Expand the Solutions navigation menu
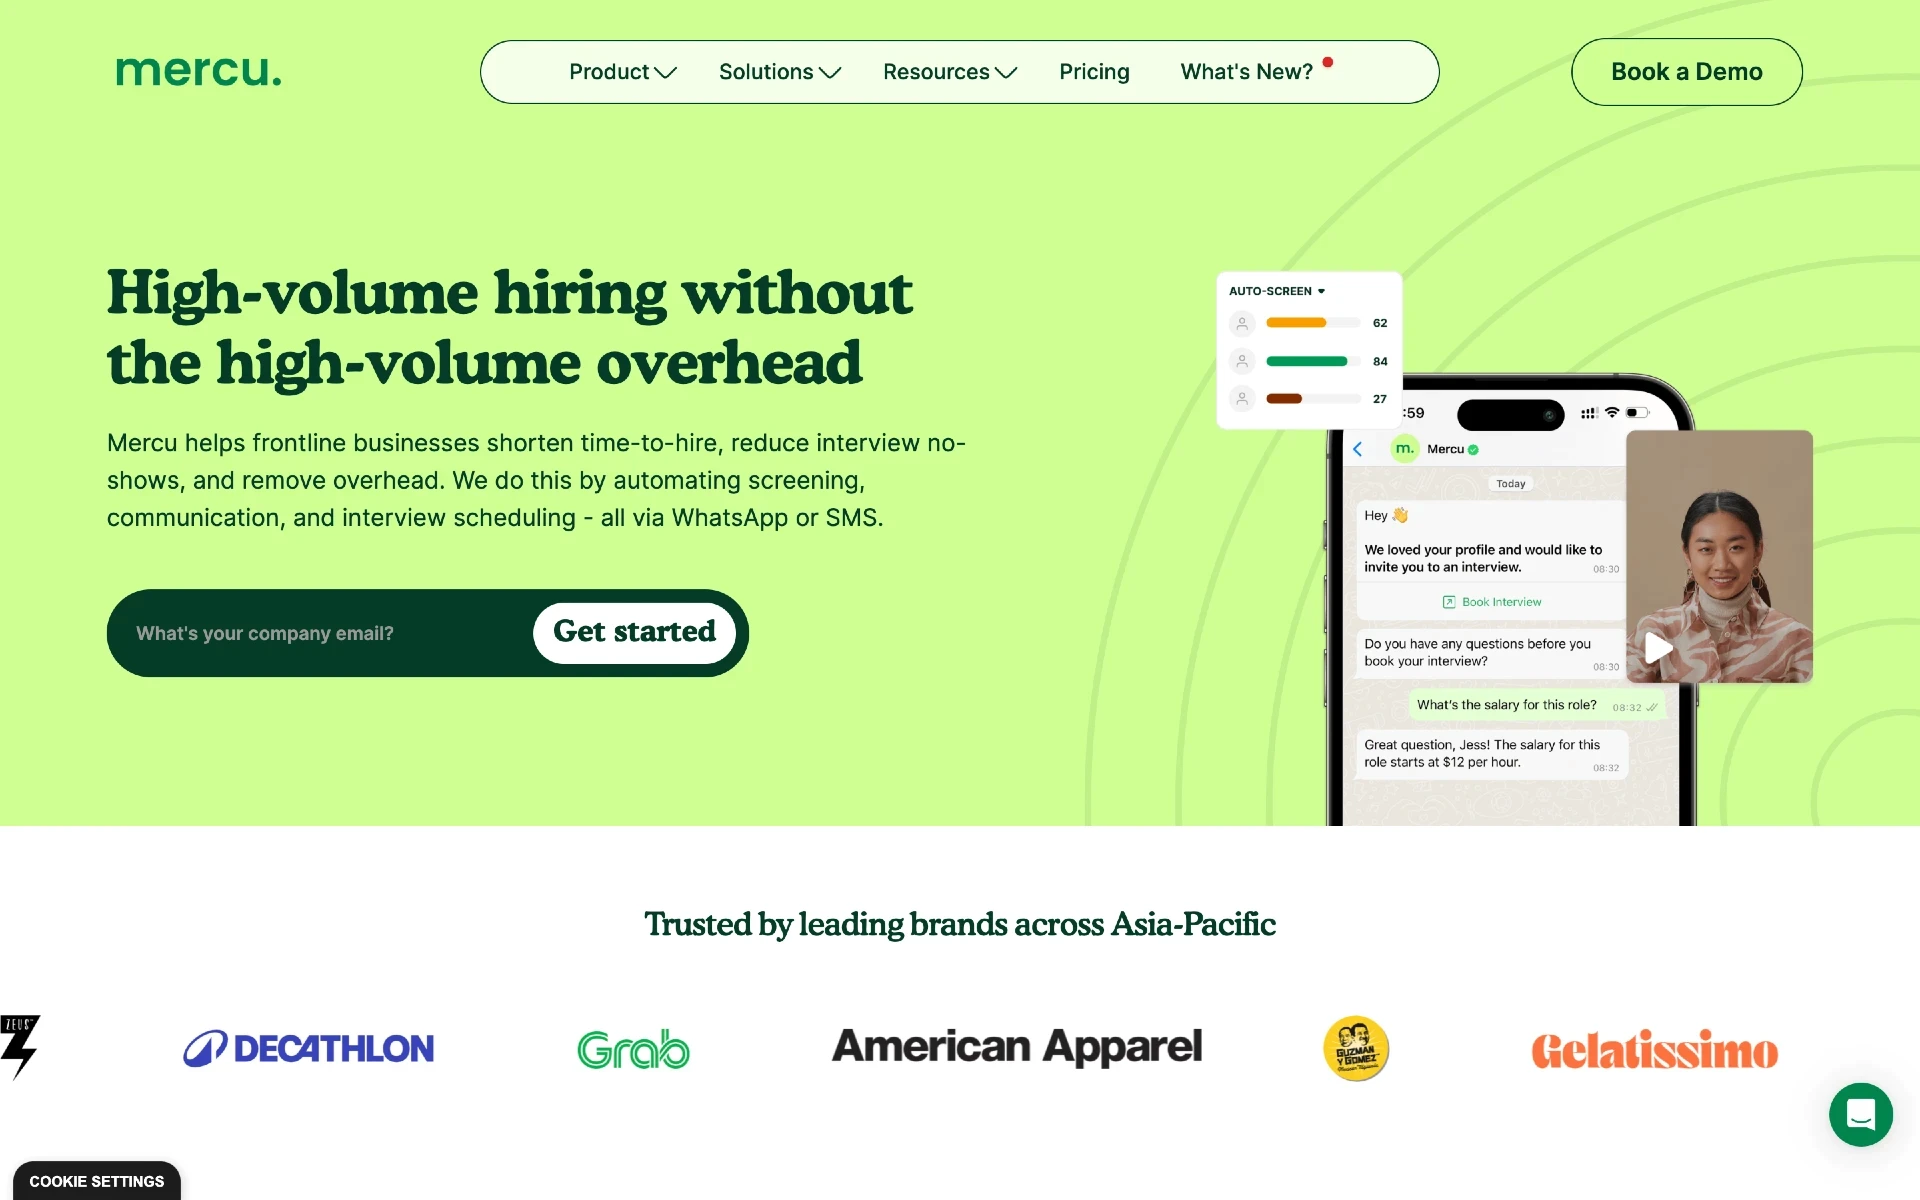Viewport: 1920px width, 1200px height. coord(777,71)
